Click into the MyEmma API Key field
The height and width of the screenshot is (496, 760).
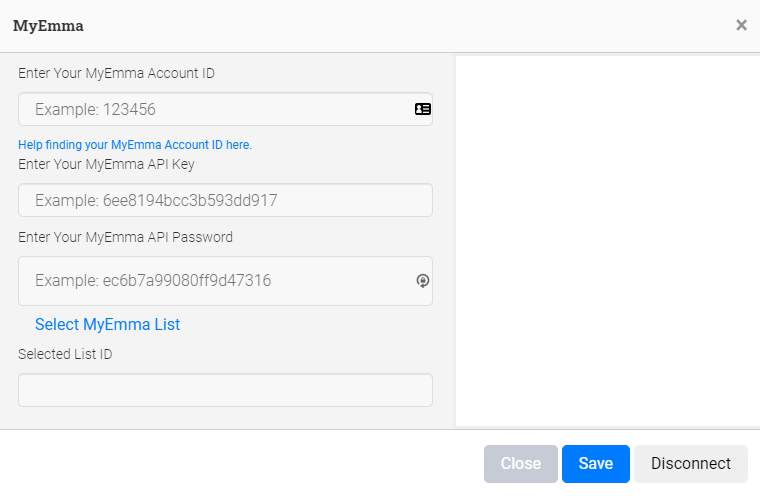(x=225, y=200)
